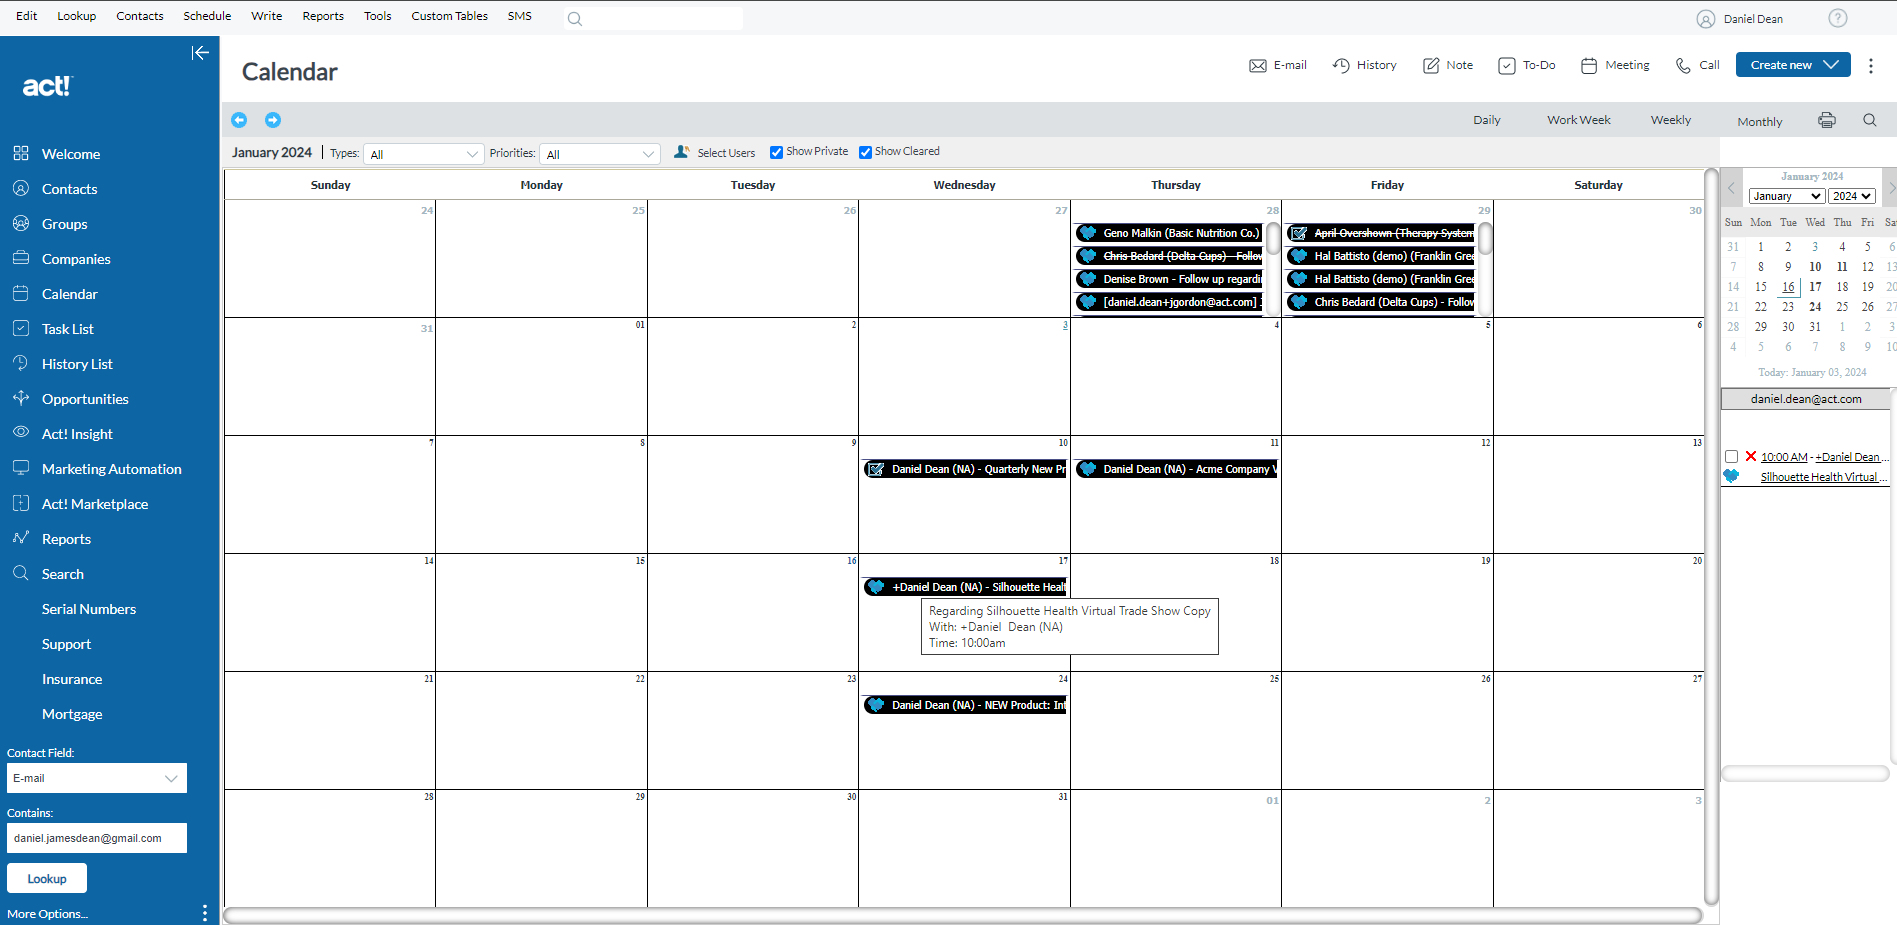This screenshot has width=1897, height=925.
Task: Toggle Show Private checkbox
Action: pyautogui.click(x=776, y=152)
